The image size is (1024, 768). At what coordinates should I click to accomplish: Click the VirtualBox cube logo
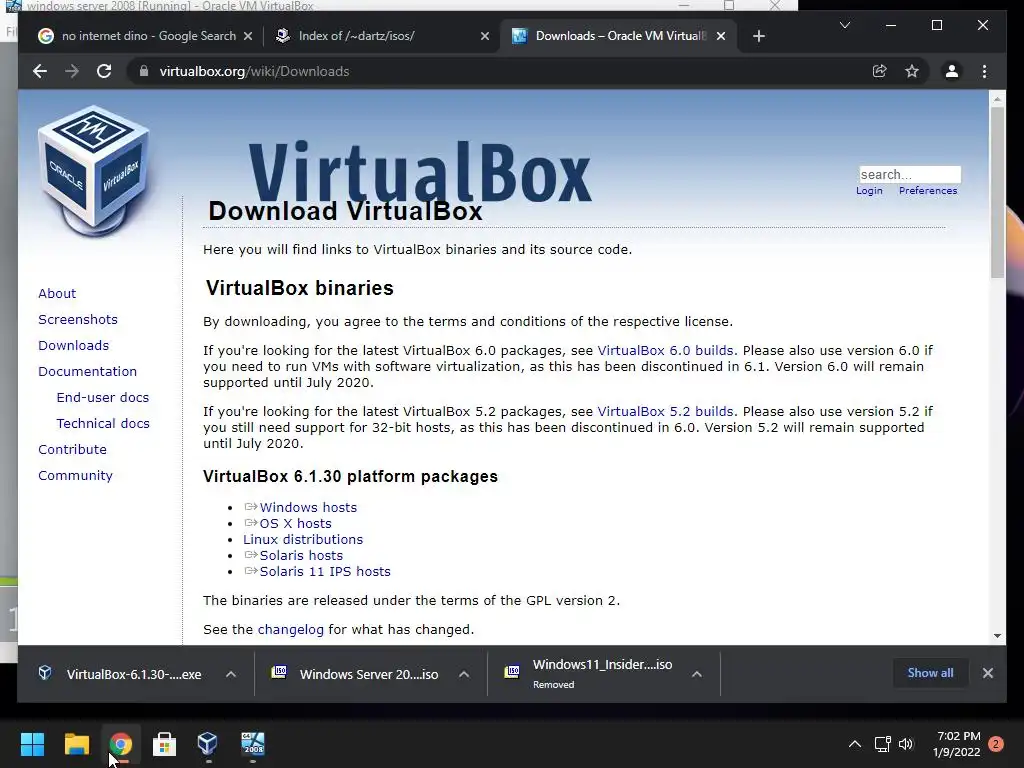pyautogui.click(x=94, y=171)
